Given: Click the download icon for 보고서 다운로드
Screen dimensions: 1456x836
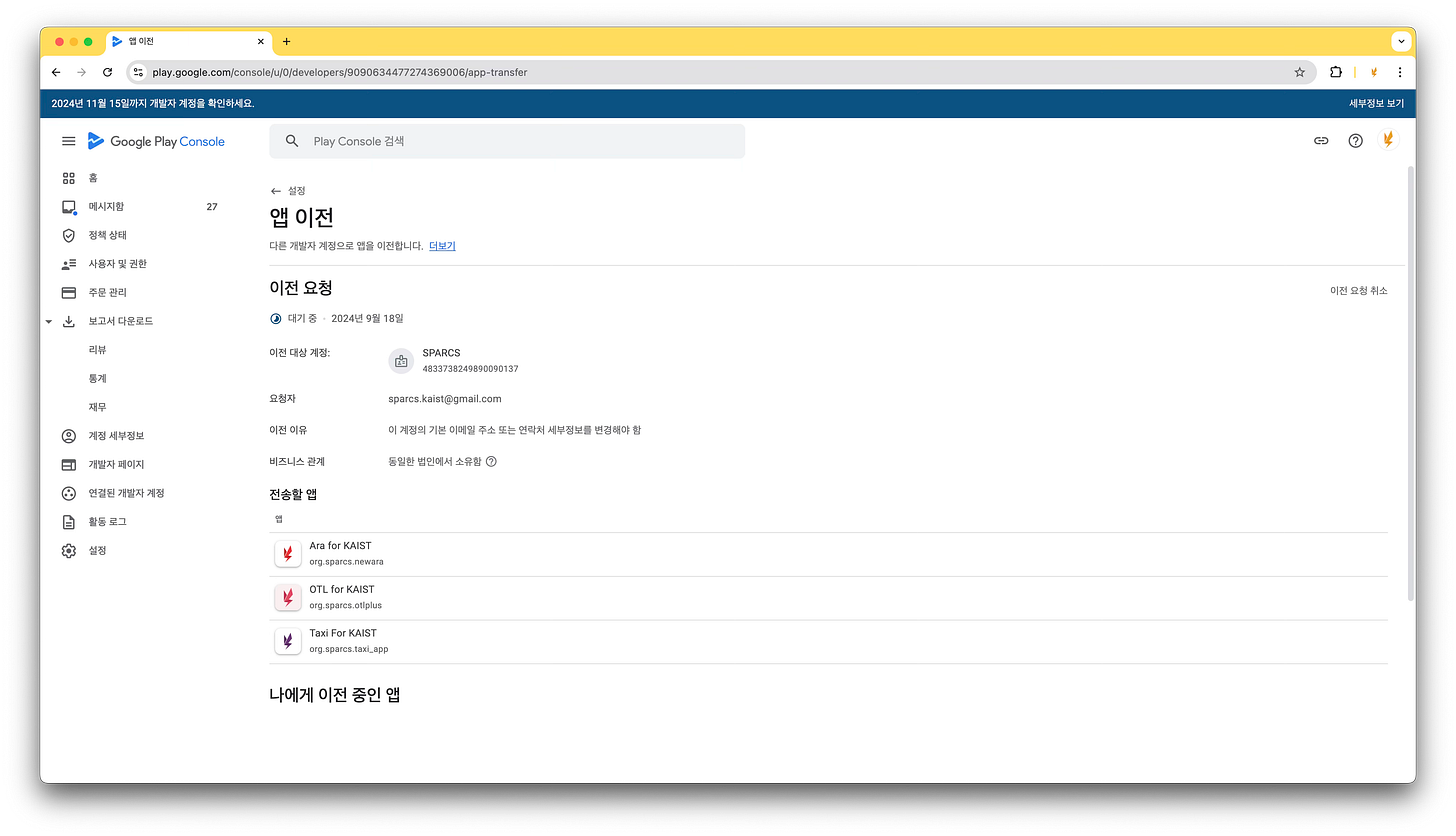Looking at the screenshot, I should [x=69, y=322].
